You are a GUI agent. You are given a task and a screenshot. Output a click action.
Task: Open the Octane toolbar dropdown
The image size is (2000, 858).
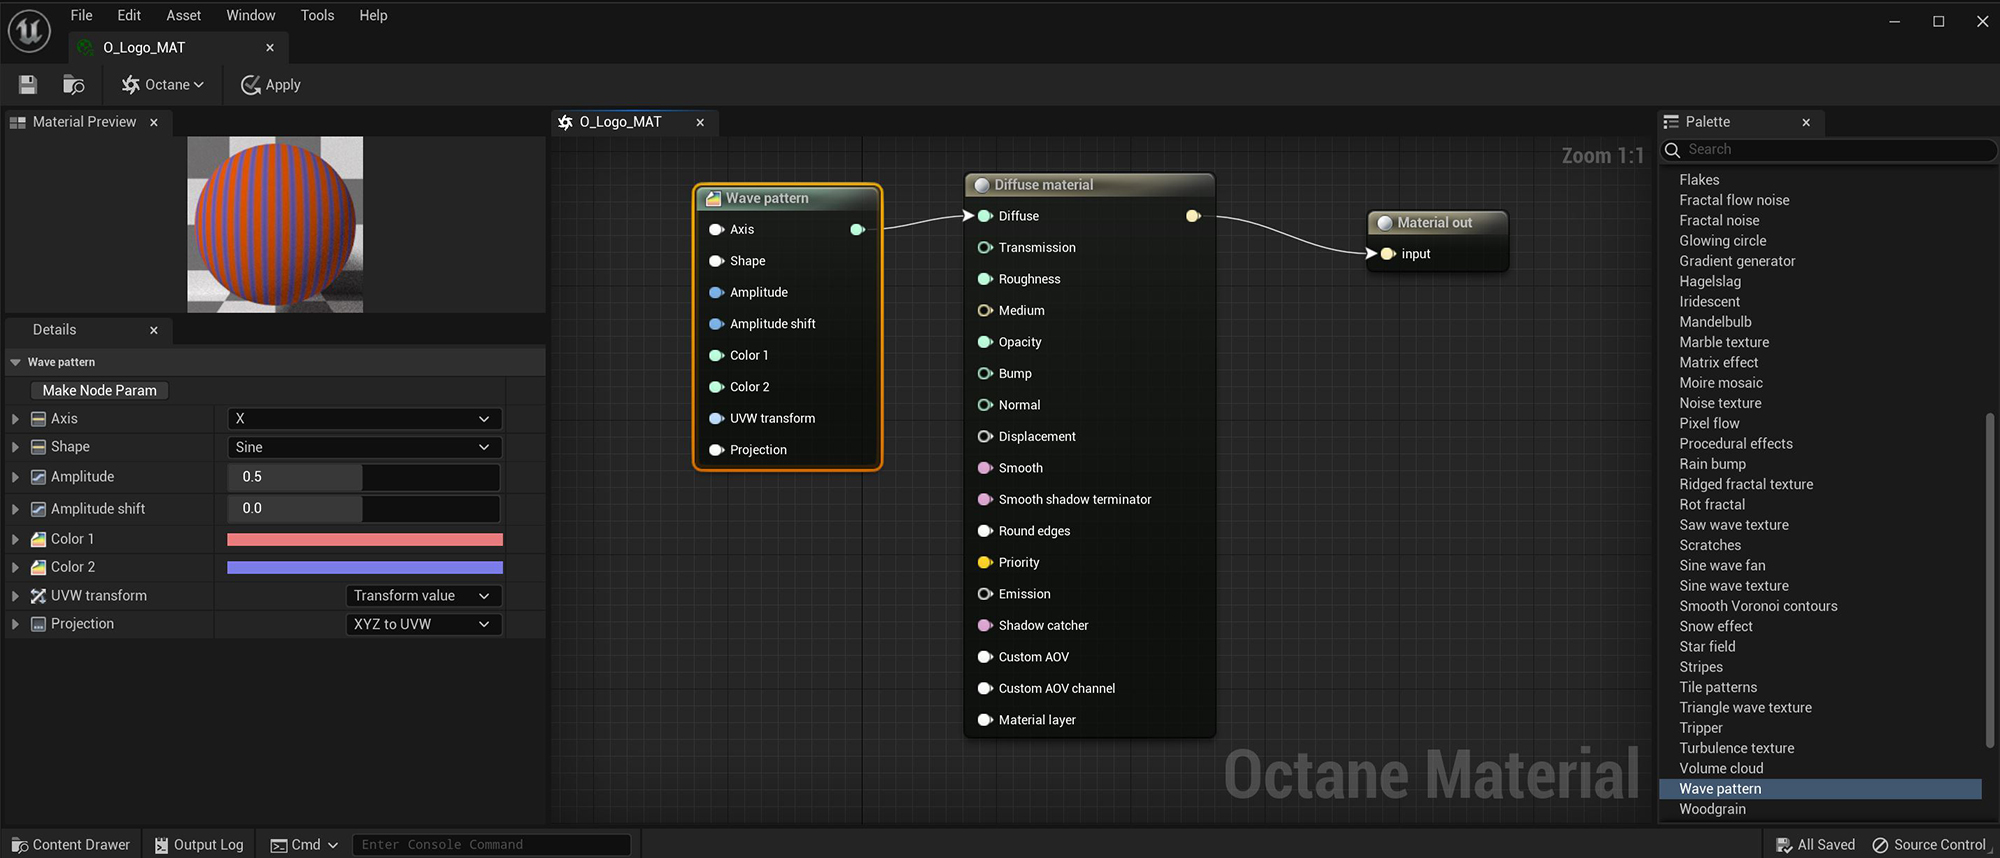tap(163, 85)
